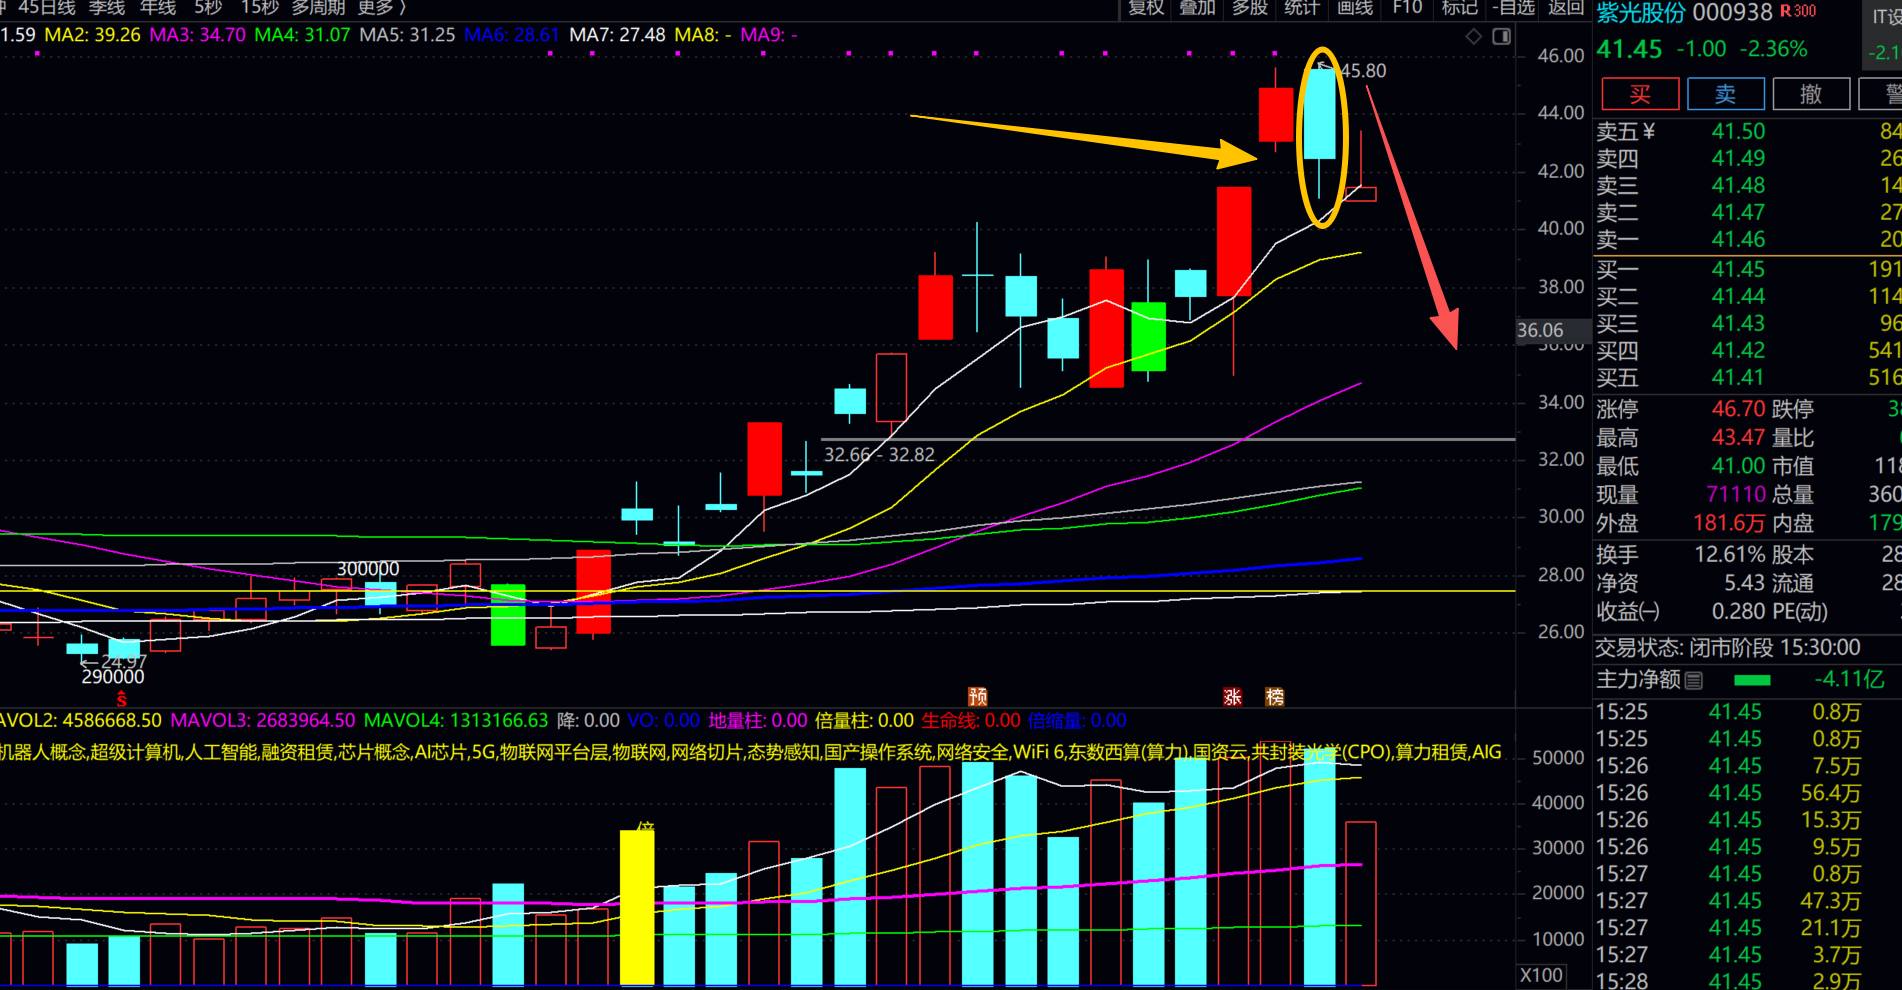Click the 撤 cancel order button
The height and width of the screenshot is (990, 1902).
pyautogui.click(x=1811, y=94)
